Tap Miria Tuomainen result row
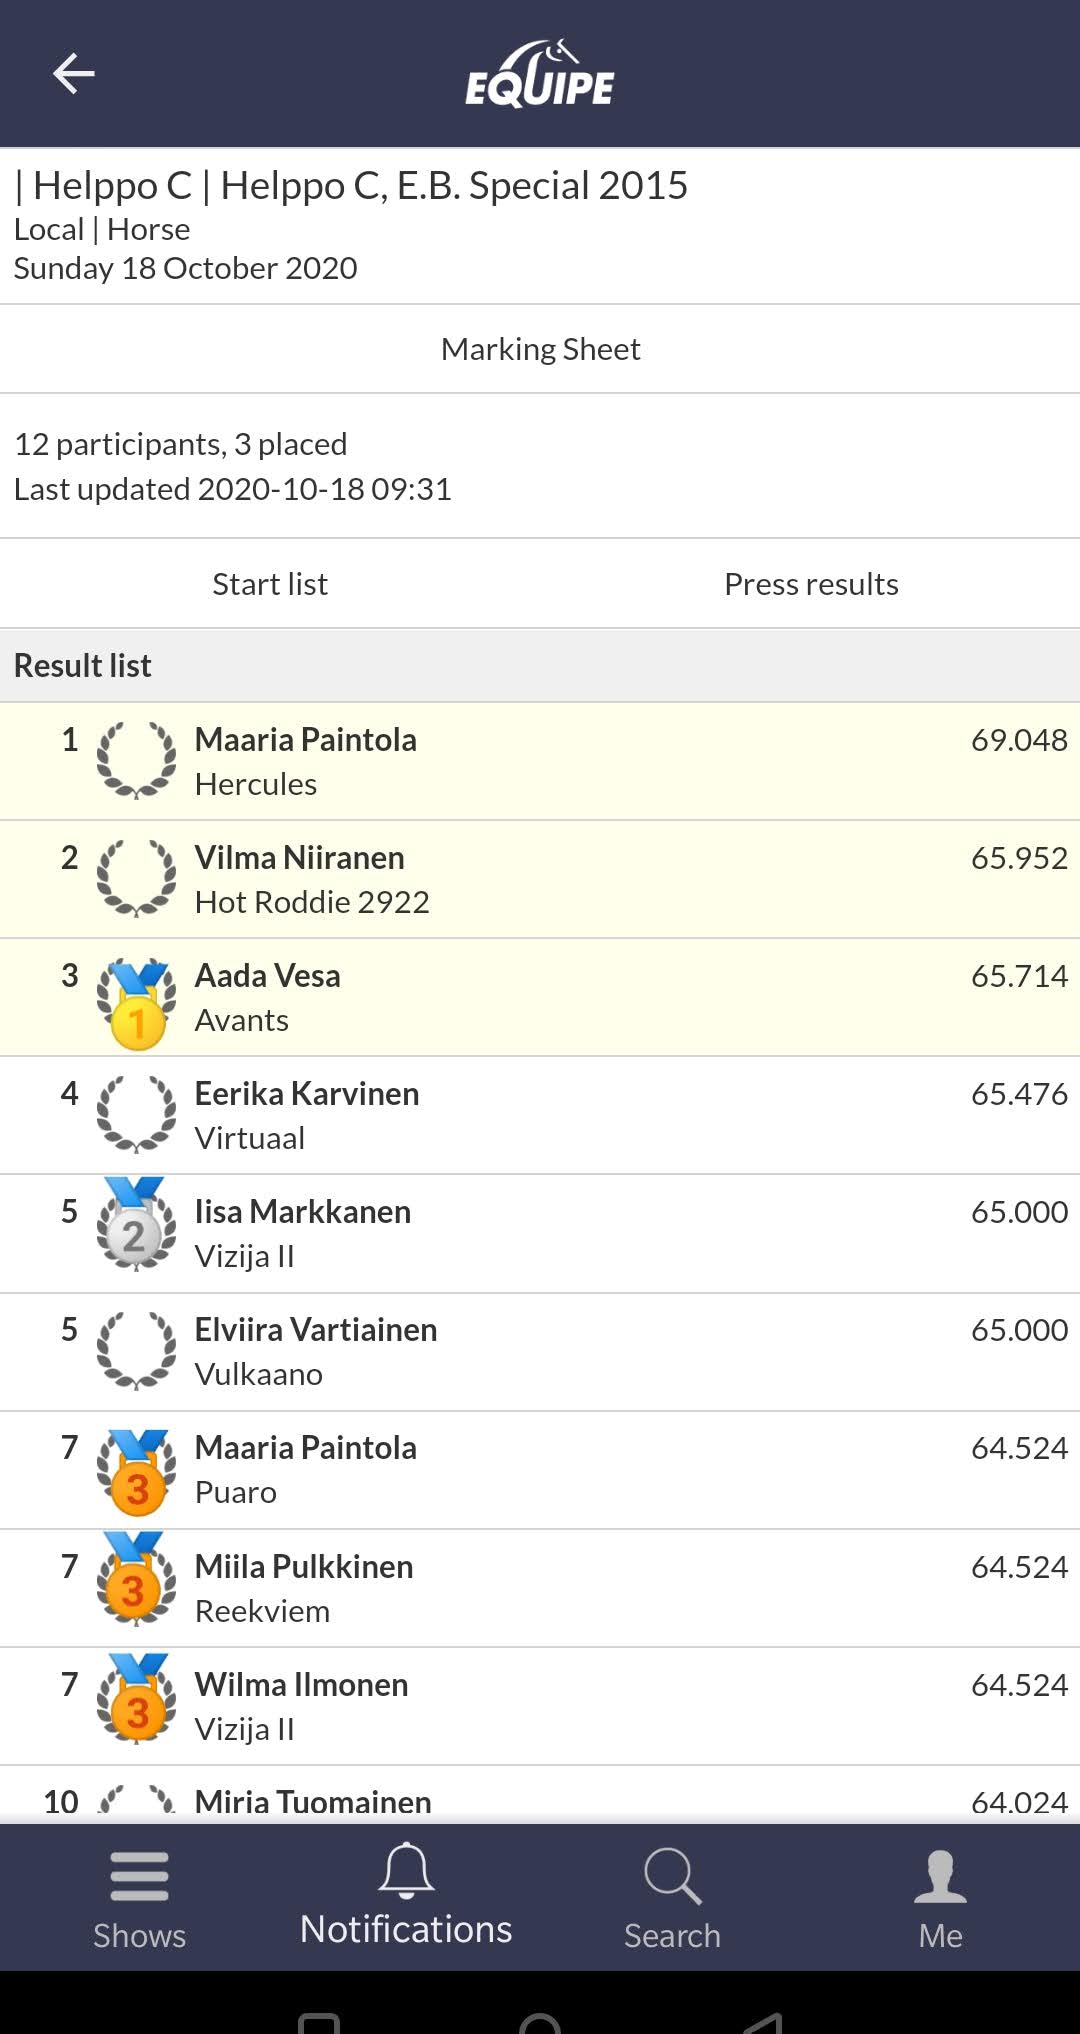Image resolution: width=1080 pixels, height=2034 pixels. [540, 1795]
